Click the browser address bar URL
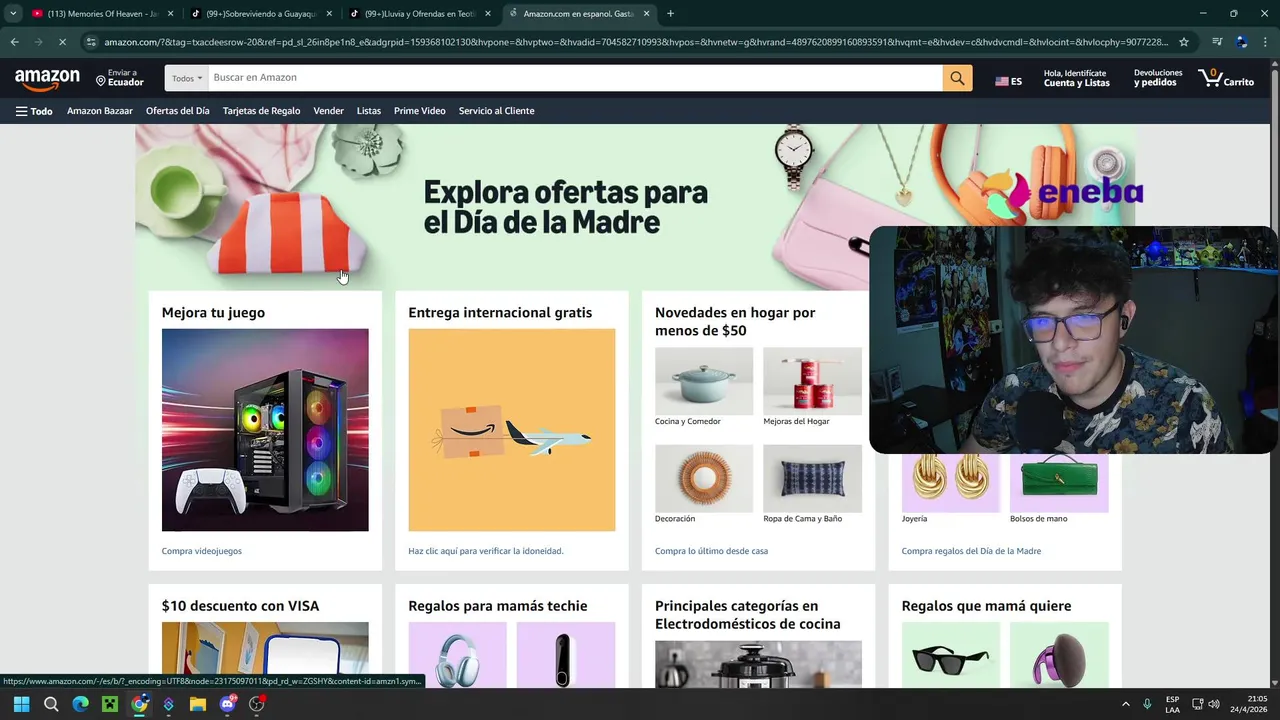This screenshot has width=1280, height=720. pos(635,42)
